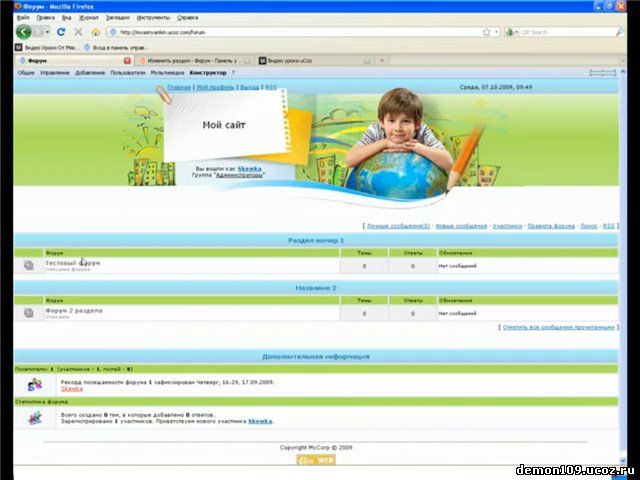Image resolution: width=640 pixels, height=480 pixels.
Task: Click the RSS link in the header
Action: 271,87
